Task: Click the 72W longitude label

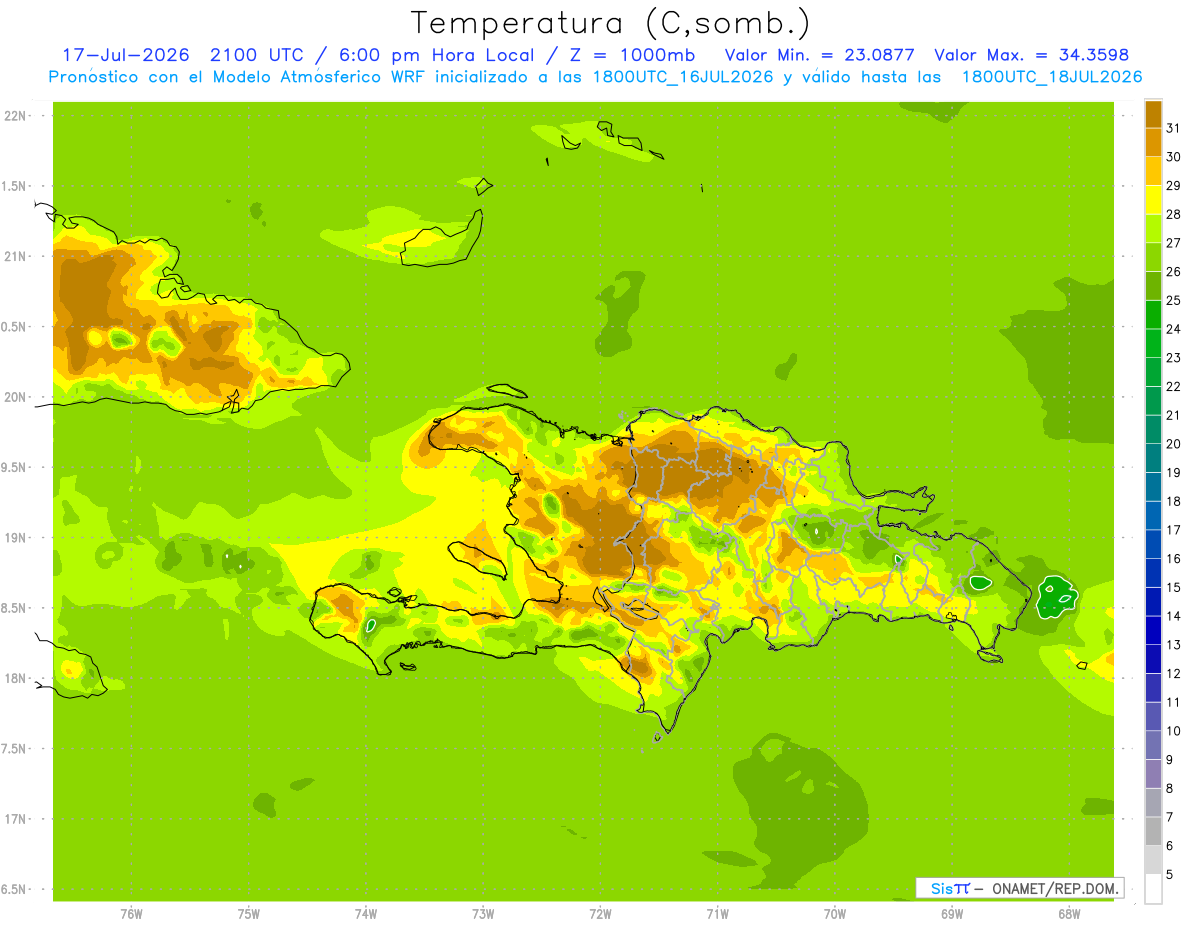Action: point(600,913)
